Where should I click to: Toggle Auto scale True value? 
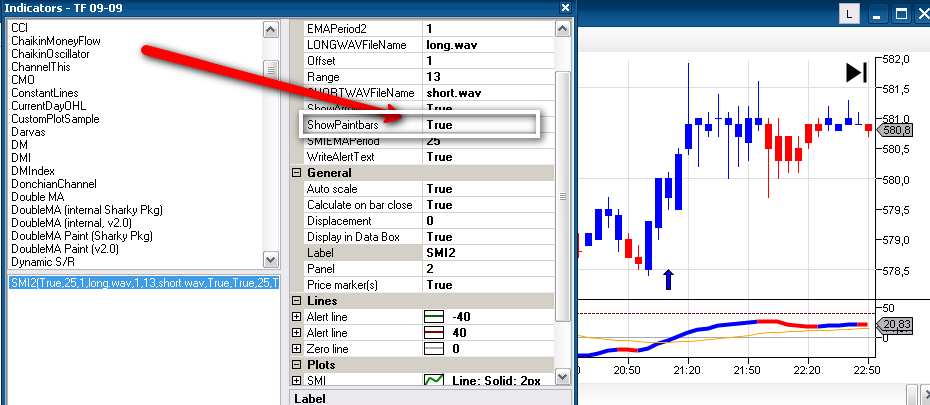click(x=488, y=189)
